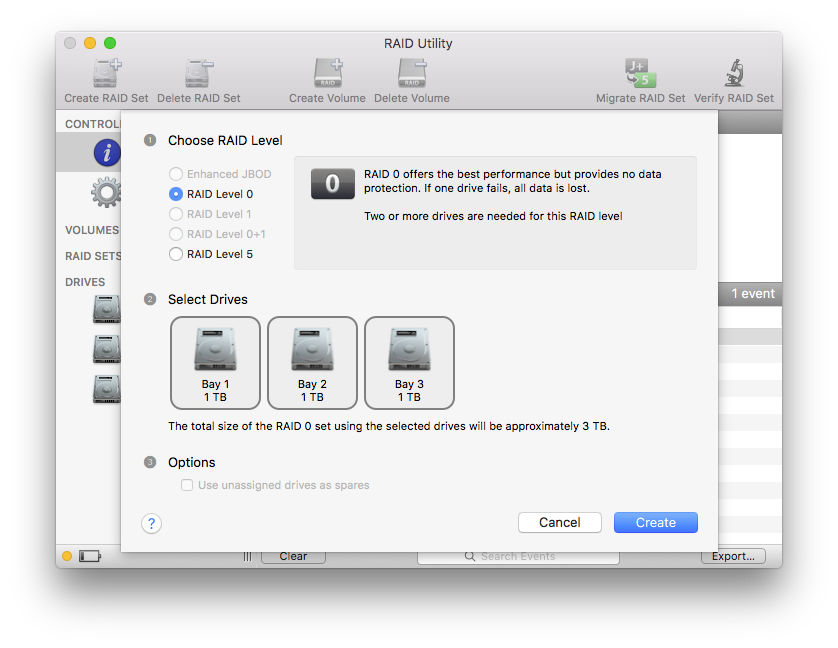This screenshot has width=838, height=648.
Task: Select the Bay 2 drive
Action: [312, 362]
